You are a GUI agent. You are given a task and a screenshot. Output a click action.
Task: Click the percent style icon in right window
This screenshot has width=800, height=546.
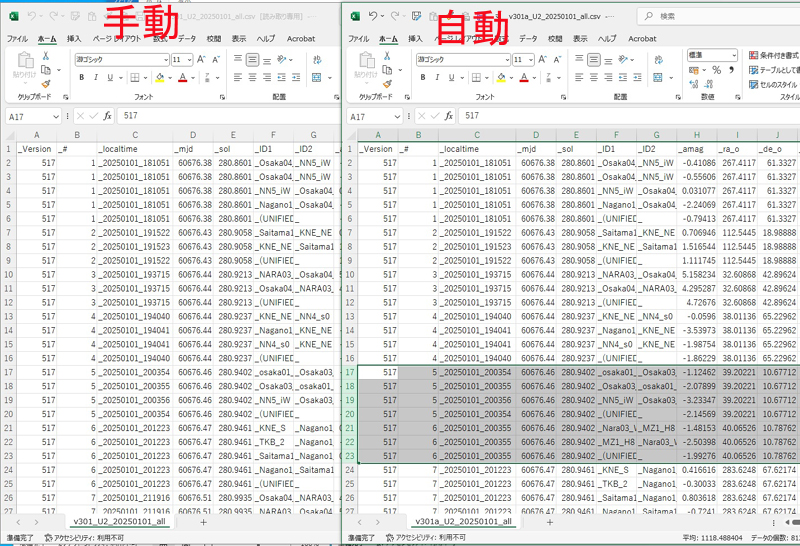coord(716,72)
